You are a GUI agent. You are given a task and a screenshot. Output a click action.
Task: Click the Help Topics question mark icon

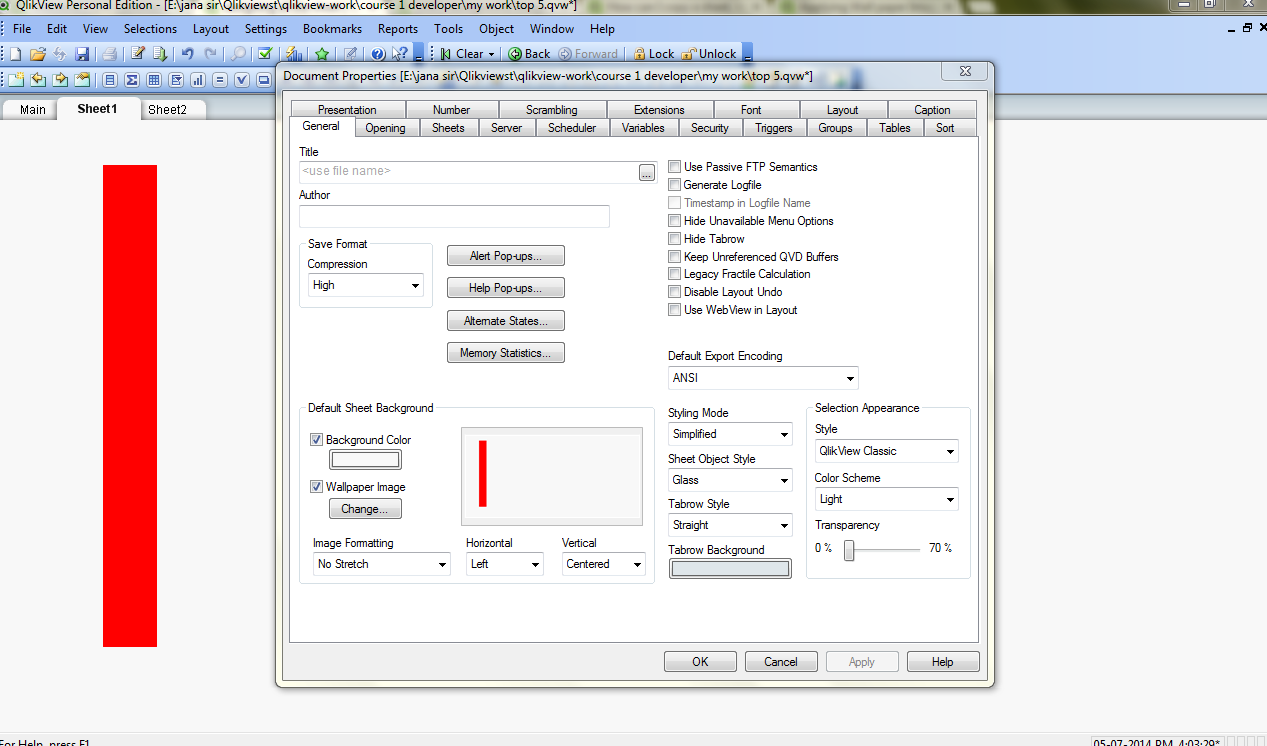[378, 54]
